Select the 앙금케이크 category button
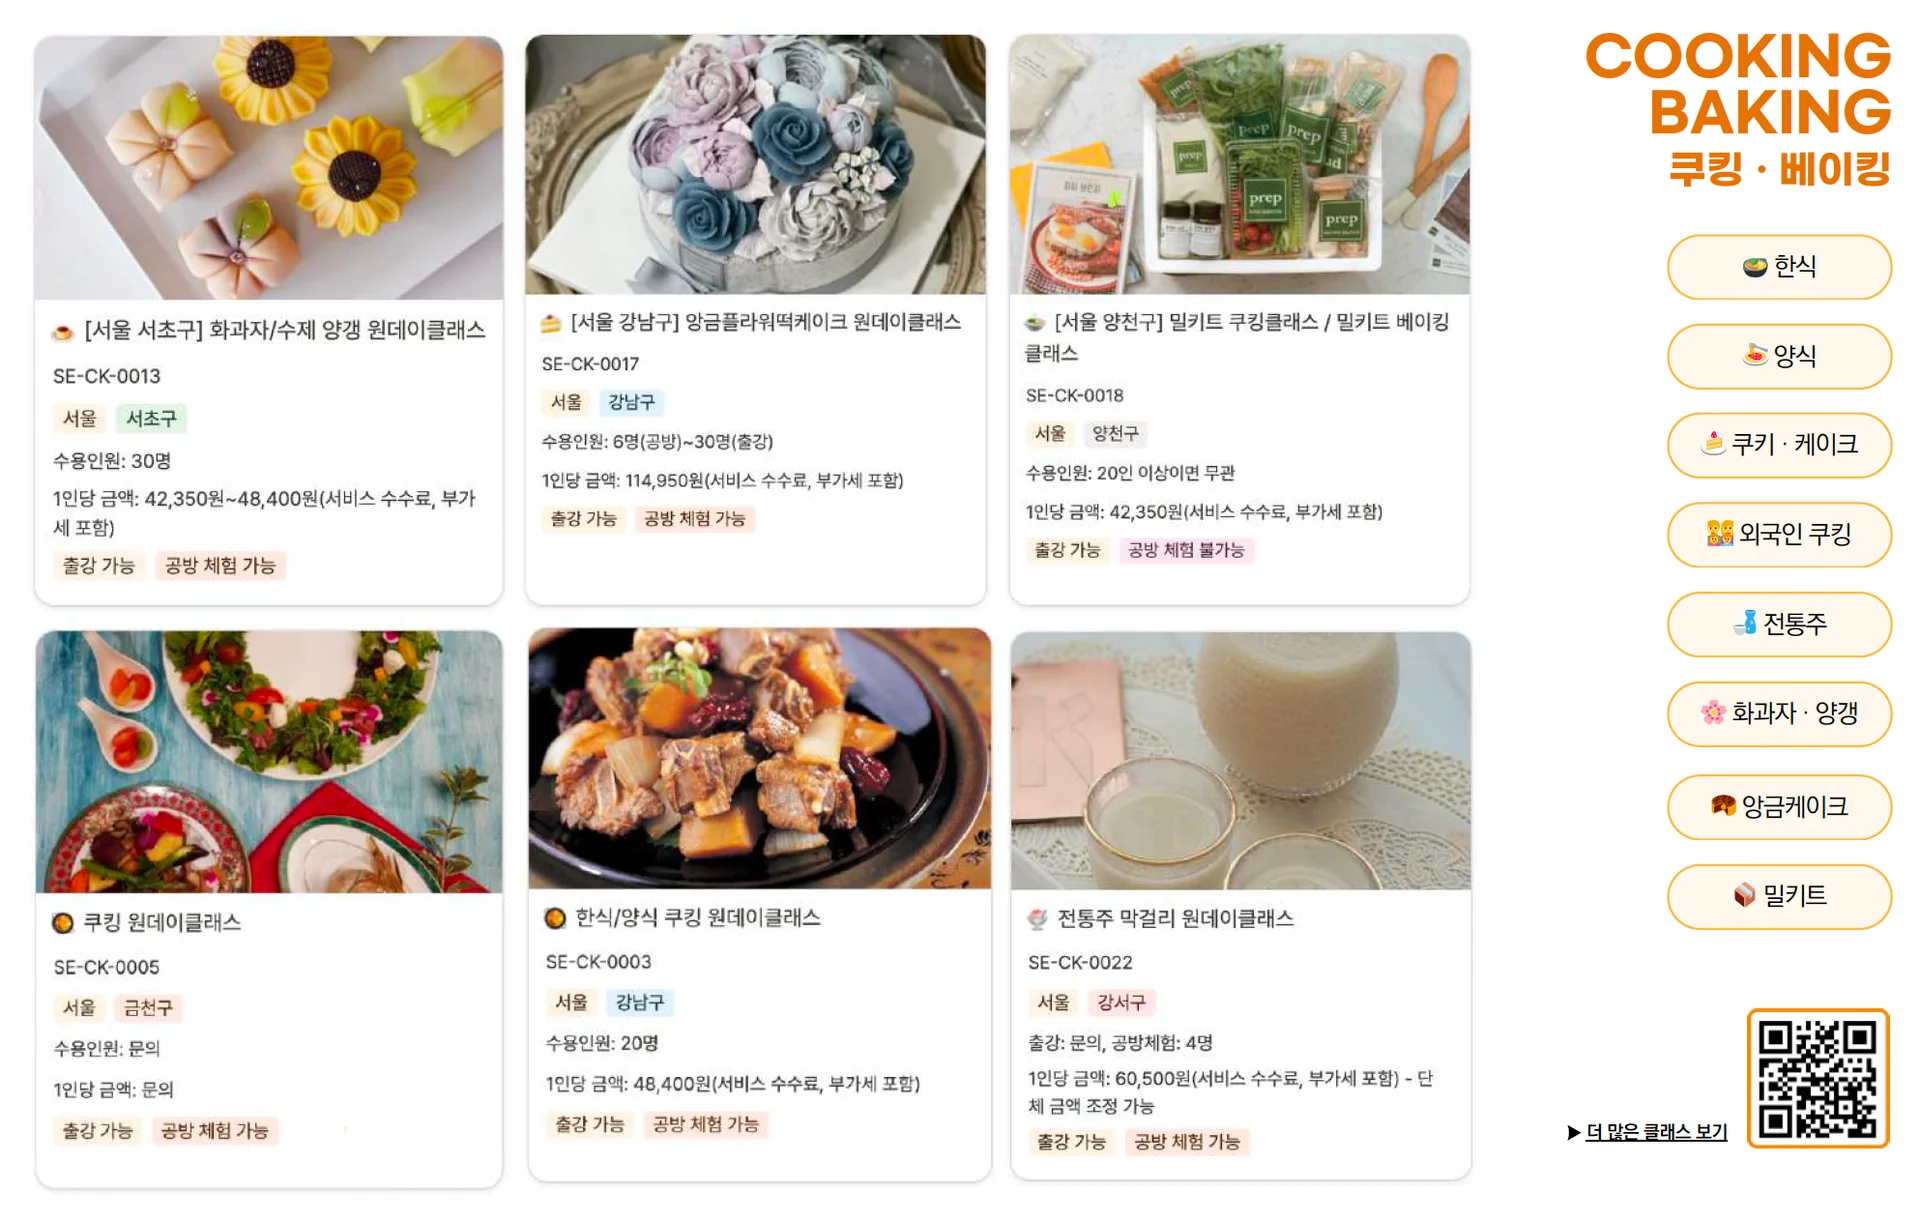The image size is (1920, 1220). click(x=1778, y=807)
